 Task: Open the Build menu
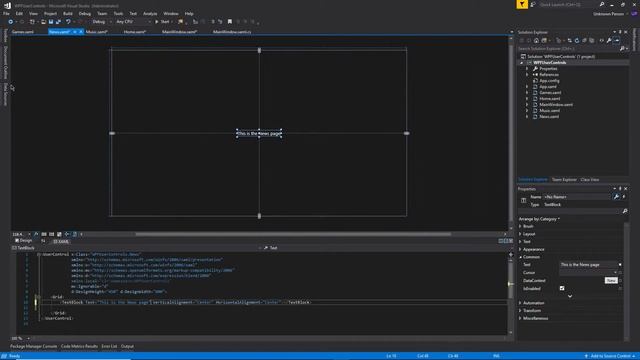pos(68,13)
